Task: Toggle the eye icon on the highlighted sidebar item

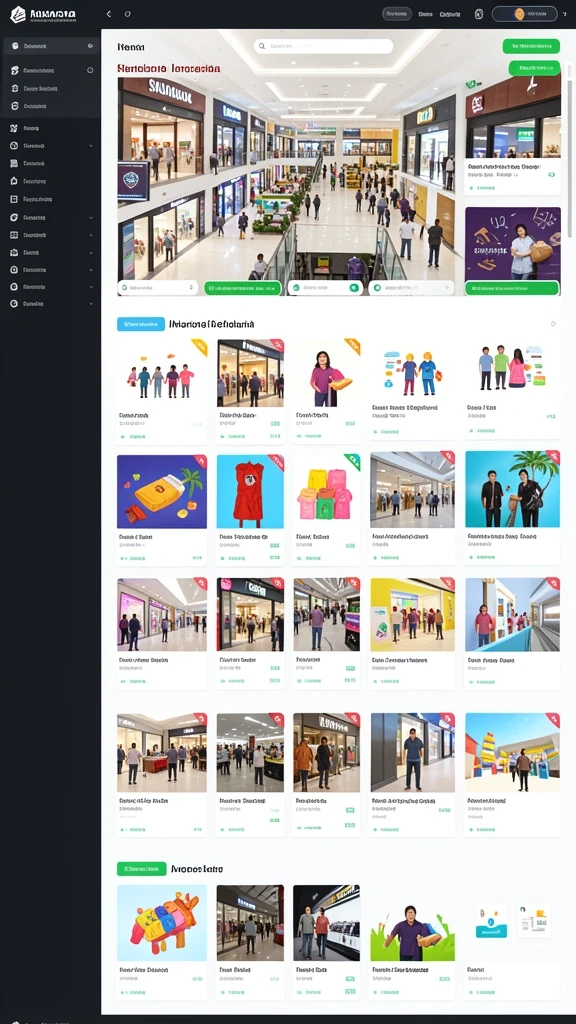Action: click(x=90, y=46)
